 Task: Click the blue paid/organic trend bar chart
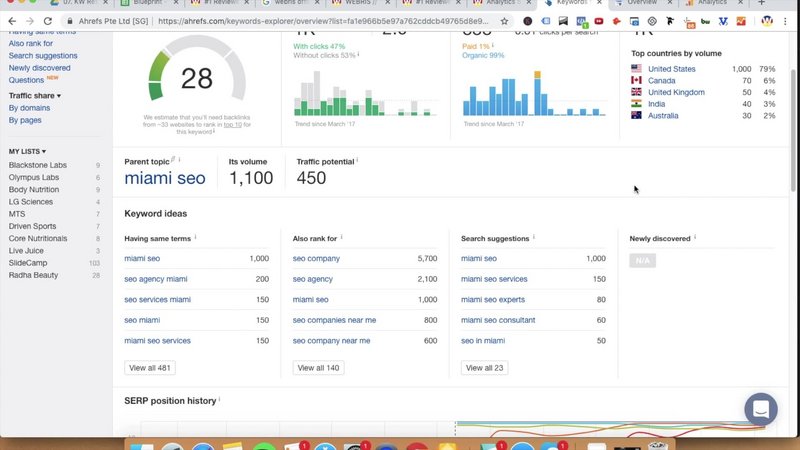(x=534, y=93)
